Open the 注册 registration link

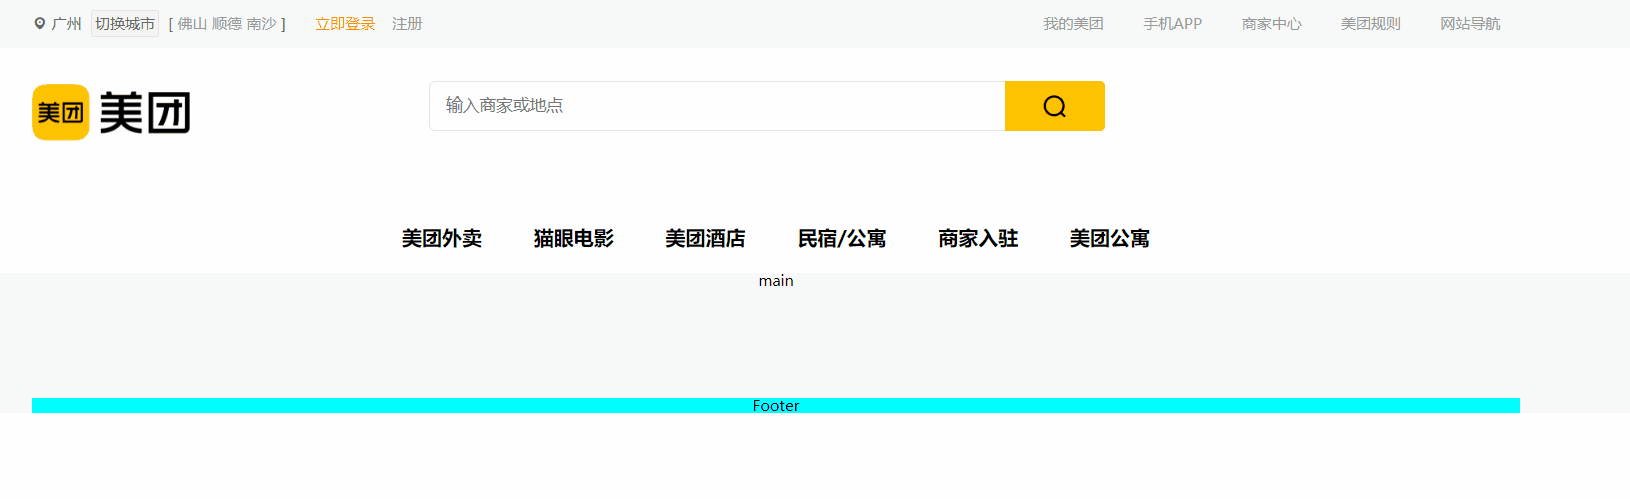[x=407, y=24]
